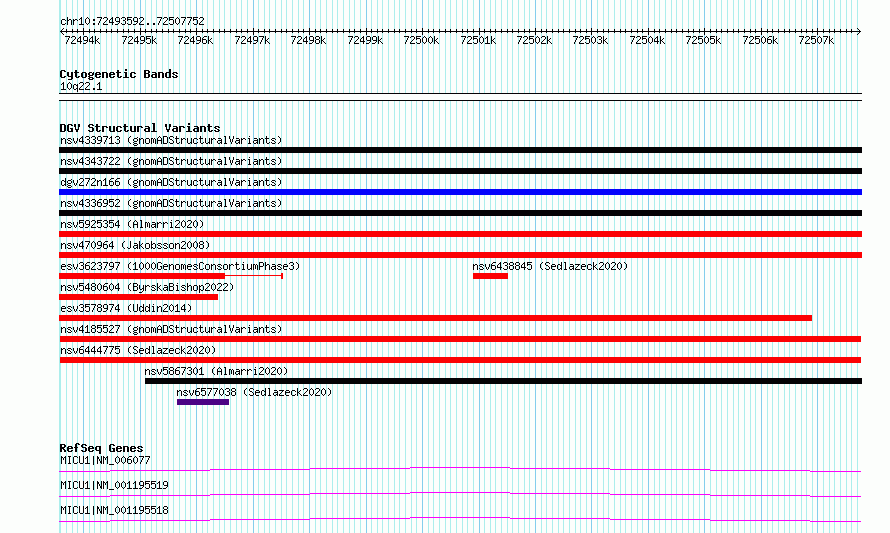
Task: Click the MICU1|NM_001195518 gene label
Action: pos(114,510)
